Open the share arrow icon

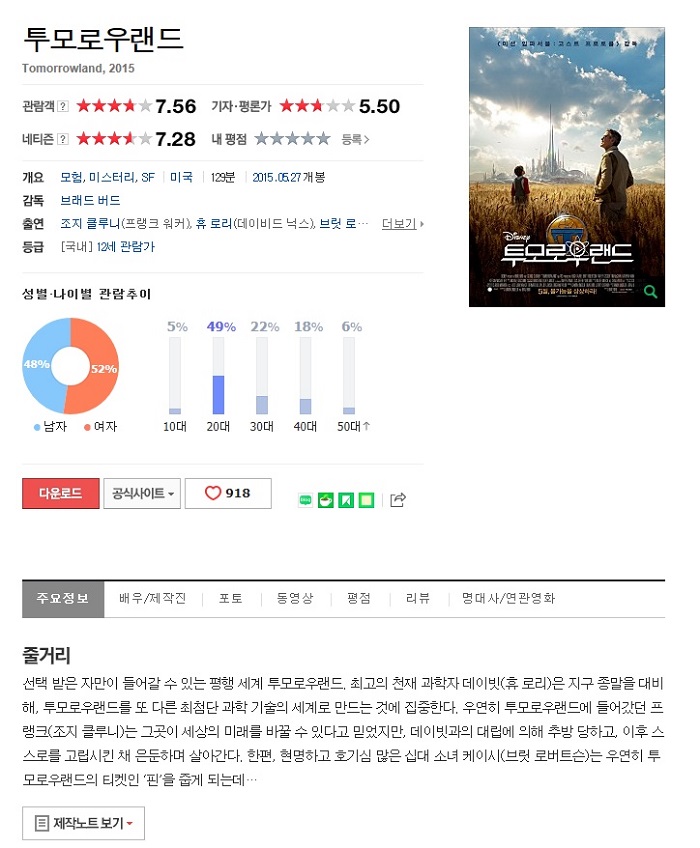click(x=398, y=500)
